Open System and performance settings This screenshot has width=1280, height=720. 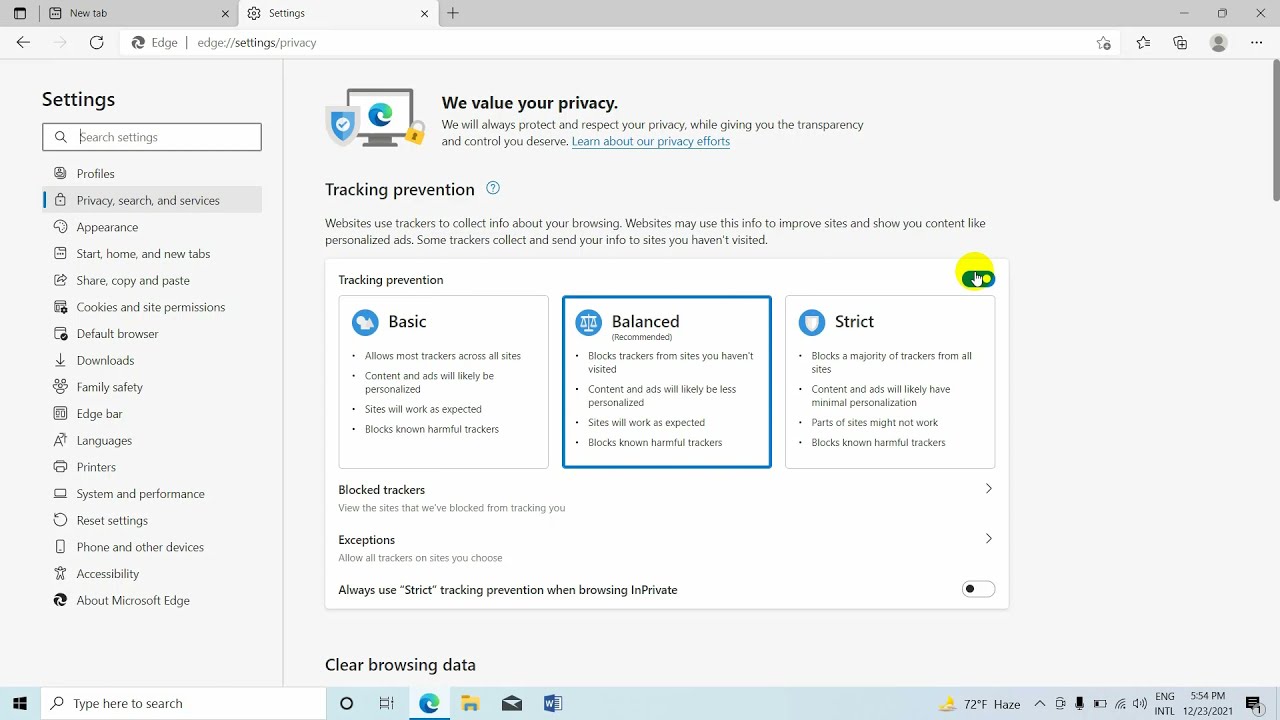[x=152, y=494]
